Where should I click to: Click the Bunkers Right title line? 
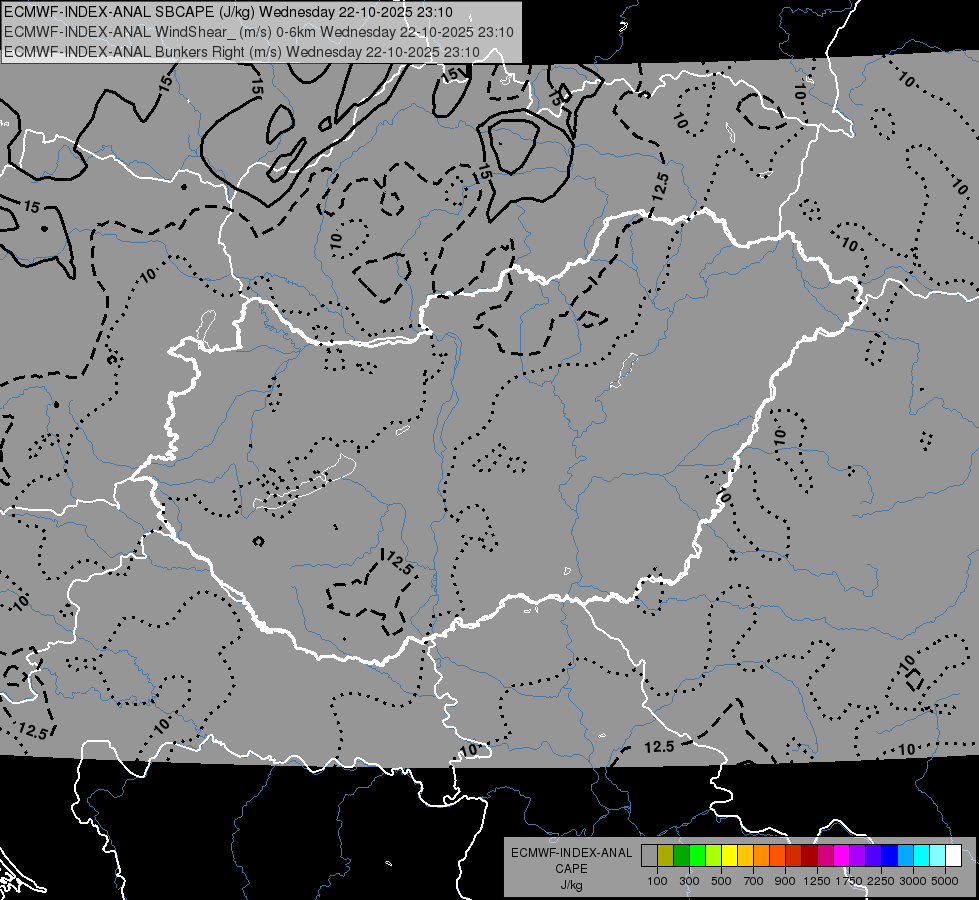coord(242,52)
